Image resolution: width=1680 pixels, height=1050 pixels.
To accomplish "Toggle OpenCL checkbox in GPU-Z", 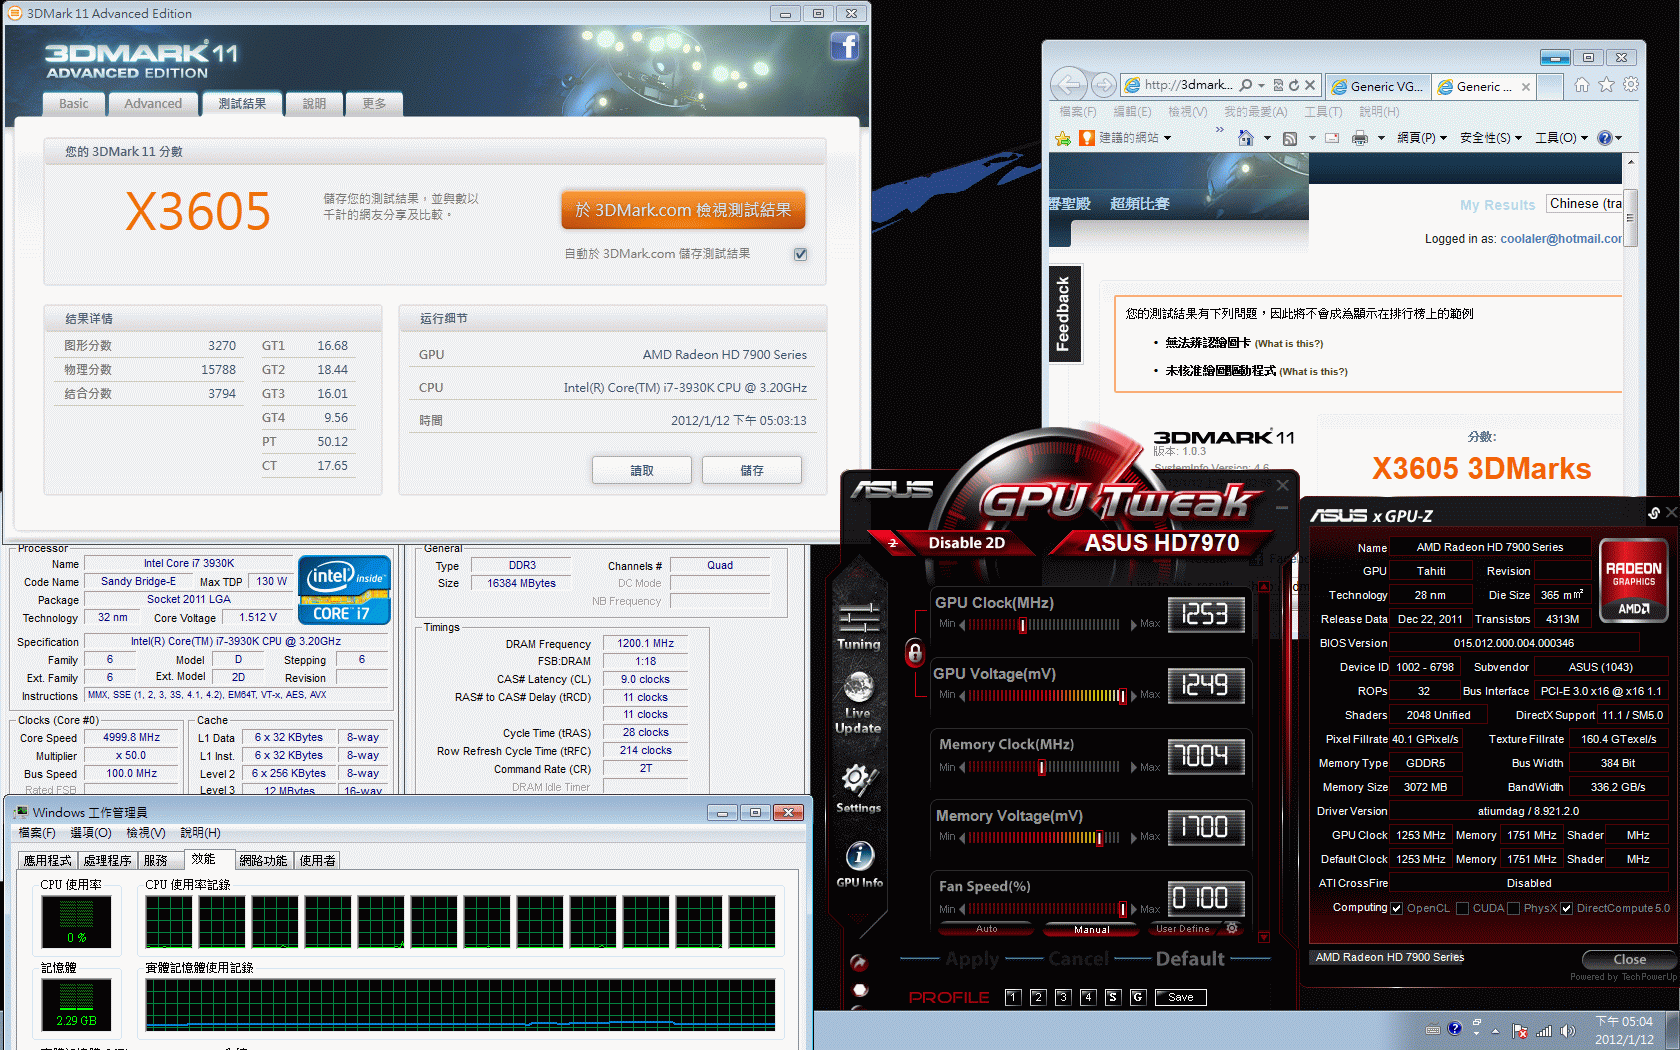I will click(1397, 908).
